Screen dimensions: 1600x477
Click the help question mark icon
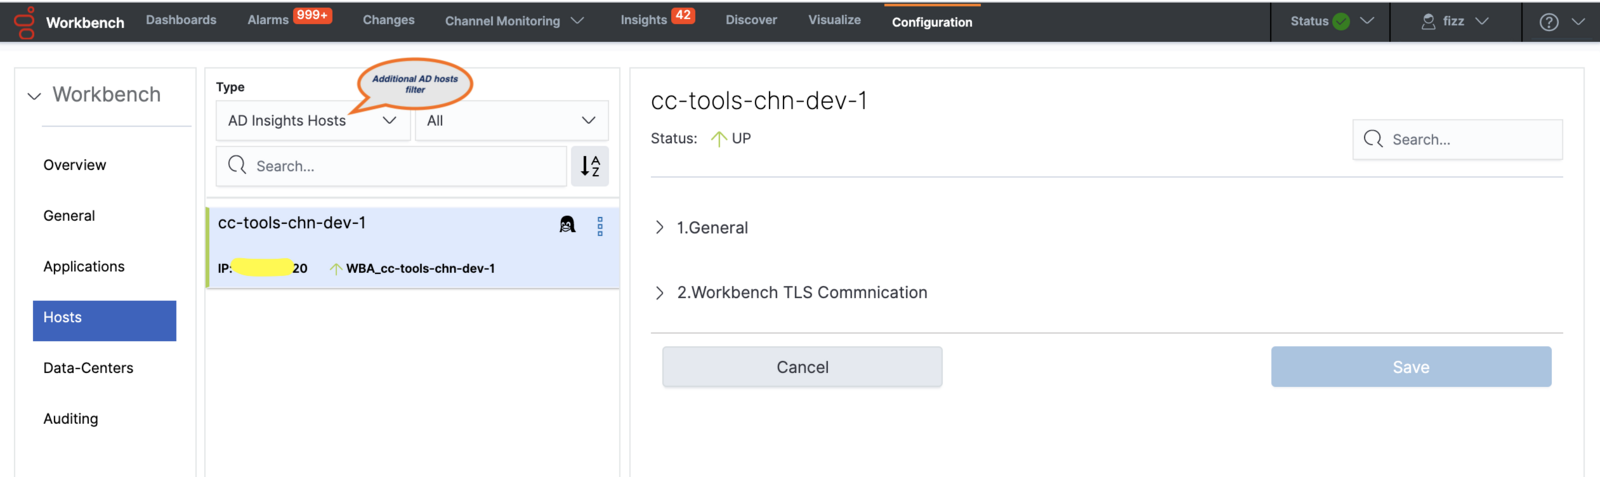point(1548,22)
